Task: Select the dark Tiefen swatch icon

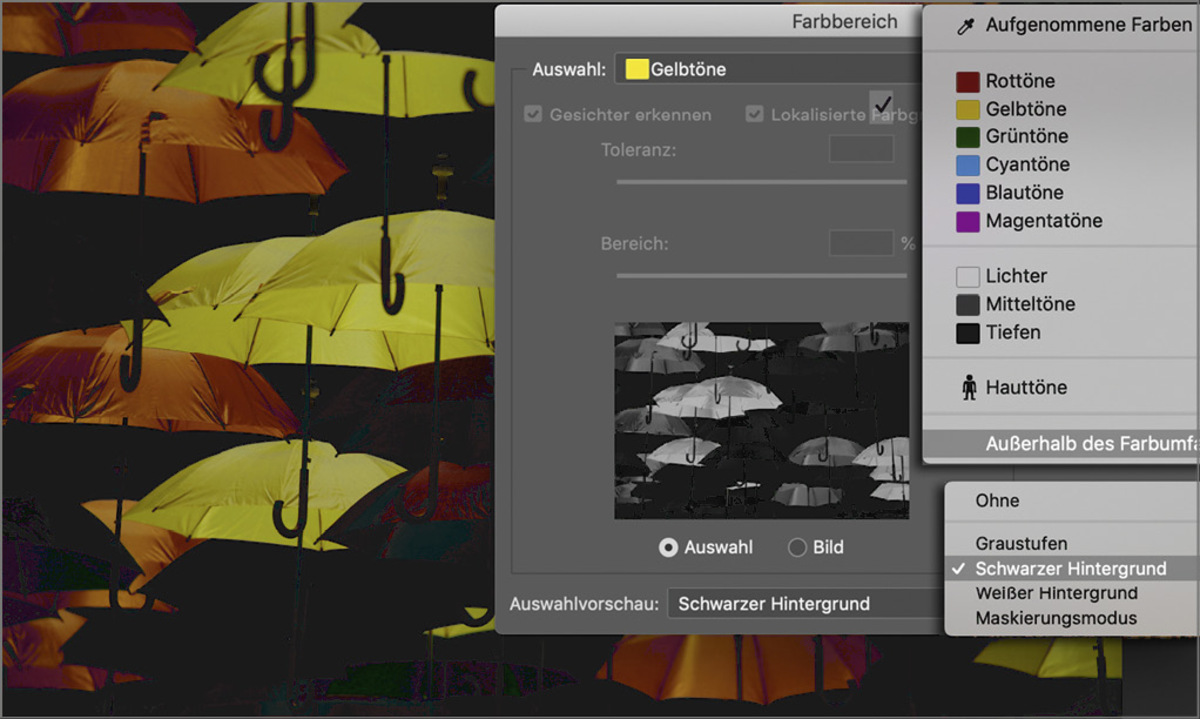Action: click(968, 333)
